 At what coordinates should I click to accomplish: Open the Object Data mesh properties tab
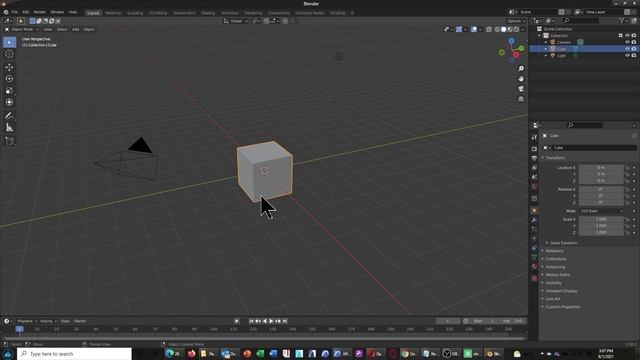pos(534,257)
